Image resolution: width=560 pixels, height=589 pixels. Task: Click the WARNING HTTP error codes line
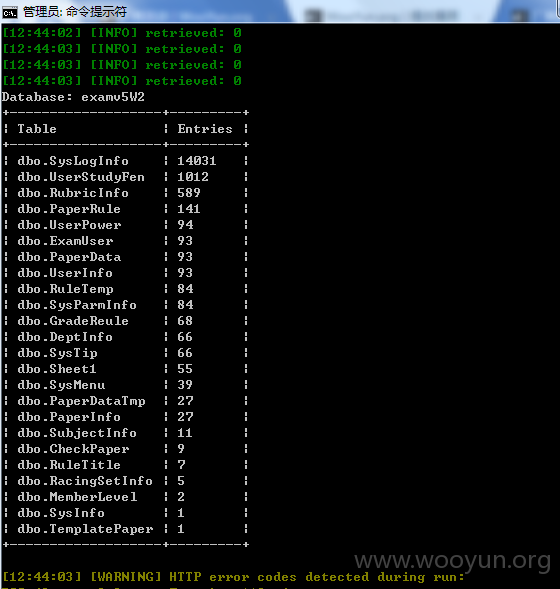point(233,577)
